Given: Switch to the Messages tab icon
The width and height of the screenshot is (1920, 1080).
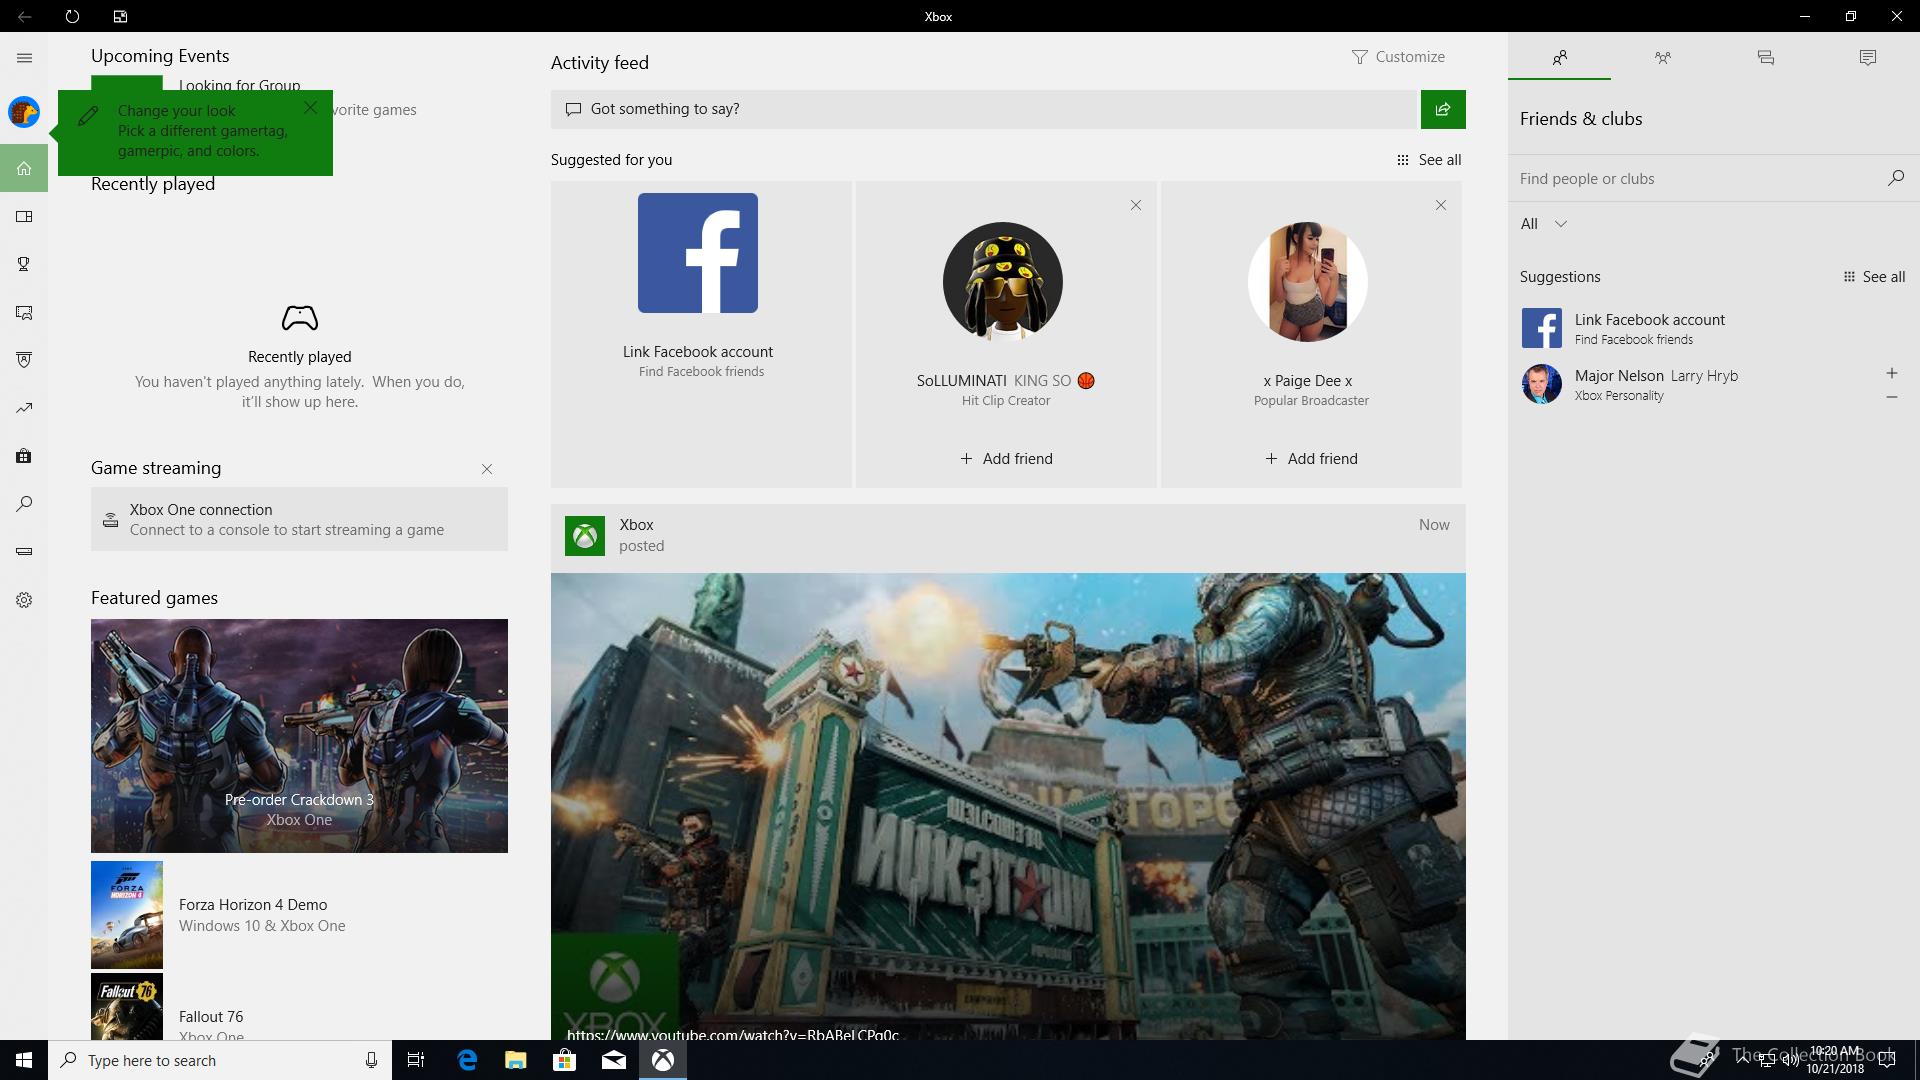Looking at the screenshot, I should tap(1765, 58).
